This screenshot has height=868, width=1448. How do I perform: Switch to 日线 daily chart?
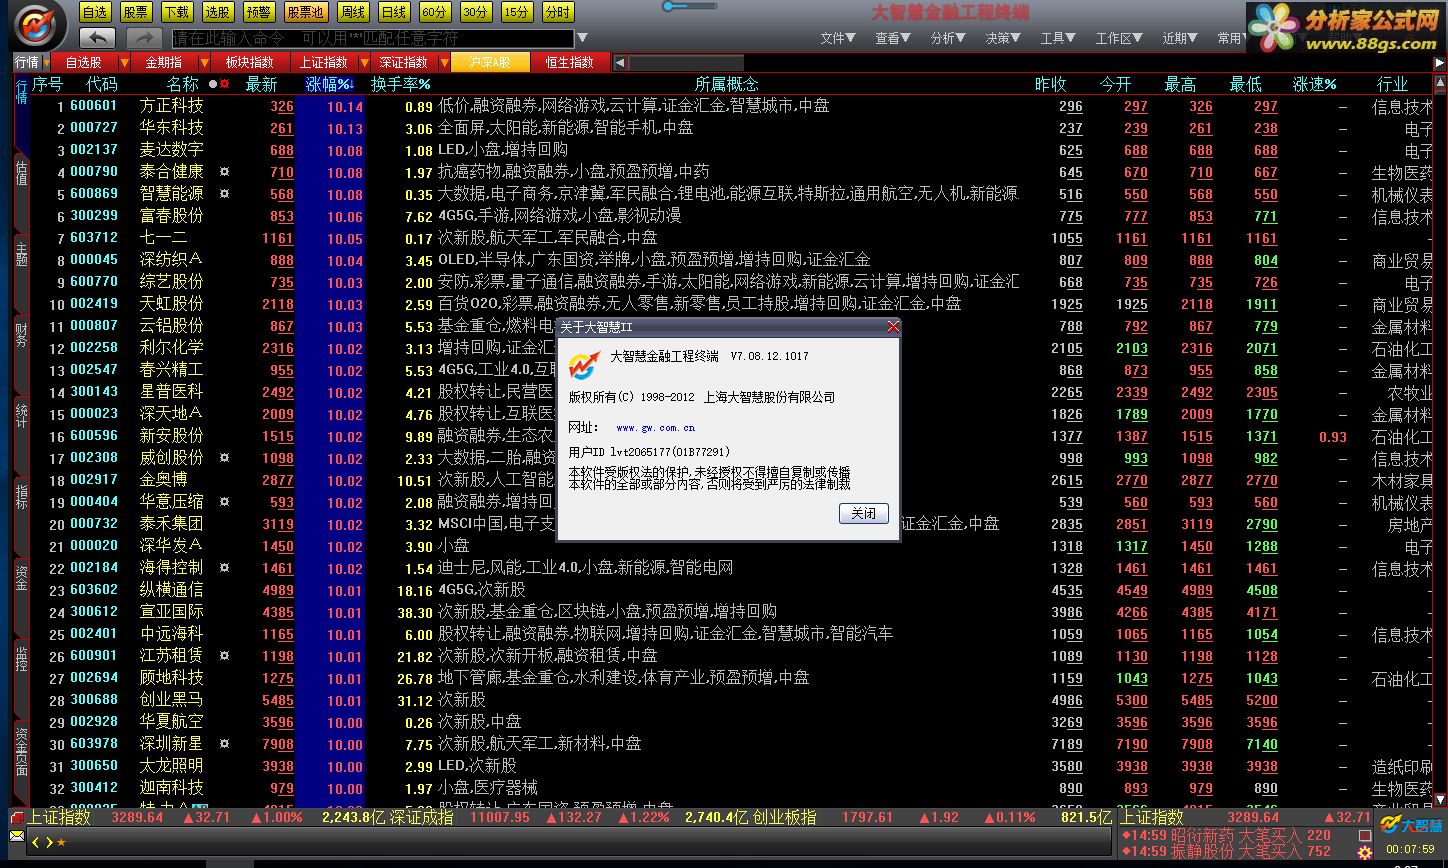(394, 12)
